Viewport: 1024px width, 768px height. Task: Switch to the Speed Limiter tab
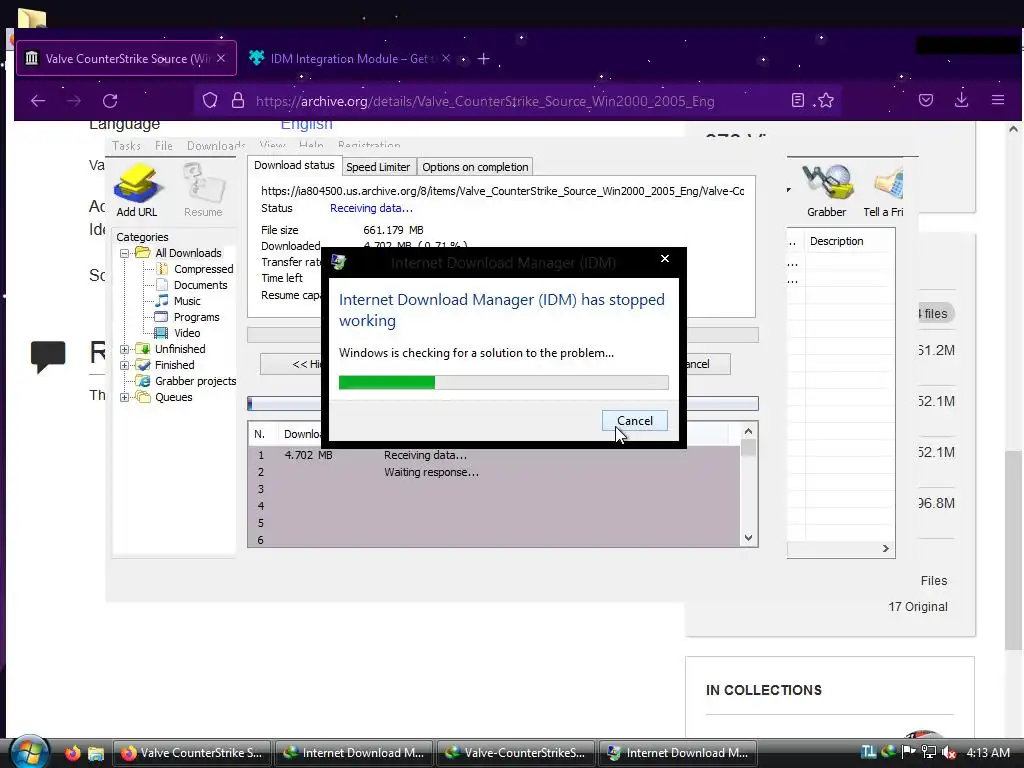377,167
